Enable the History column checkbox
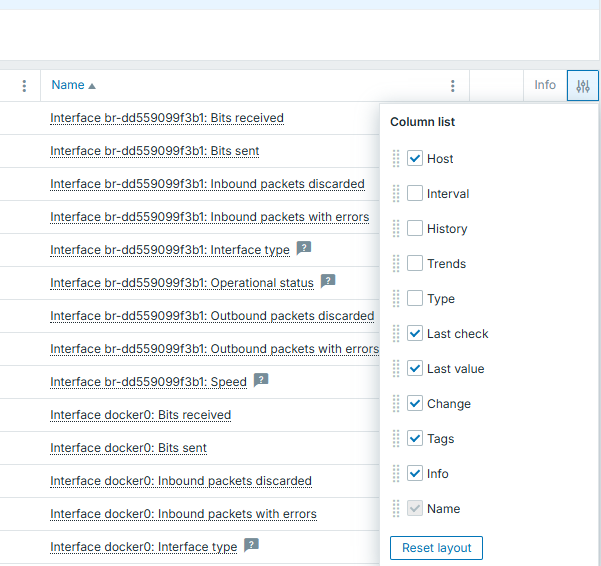The width and height of the screenshot is (601, 566). pyautogui.click(x=415, y=228)
